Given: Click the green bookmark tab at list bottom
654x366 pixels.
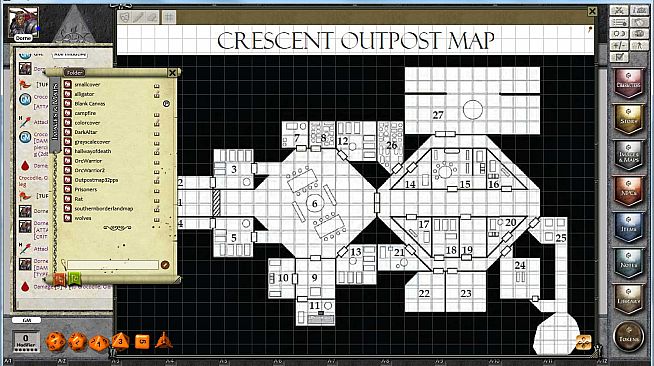Looking at the screenshot, I should [x=75, y=278].
